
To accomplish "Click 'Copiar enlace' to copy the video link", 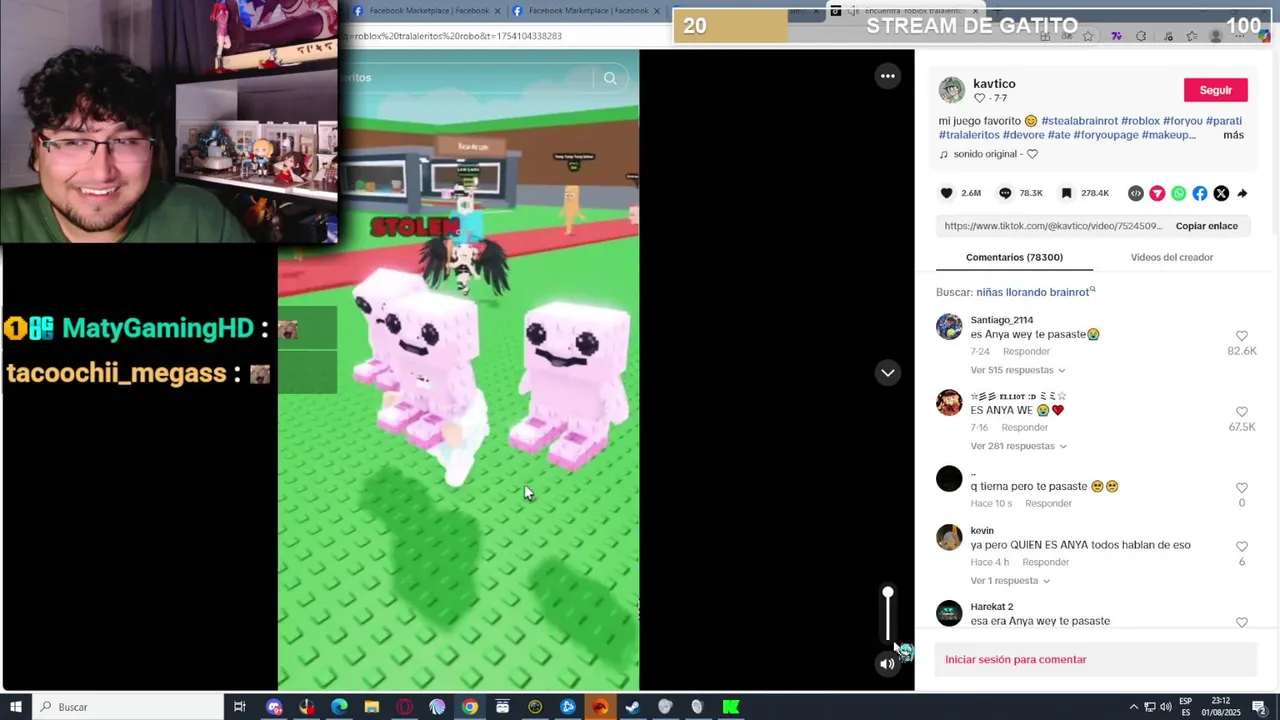I will pos(1206,226).
